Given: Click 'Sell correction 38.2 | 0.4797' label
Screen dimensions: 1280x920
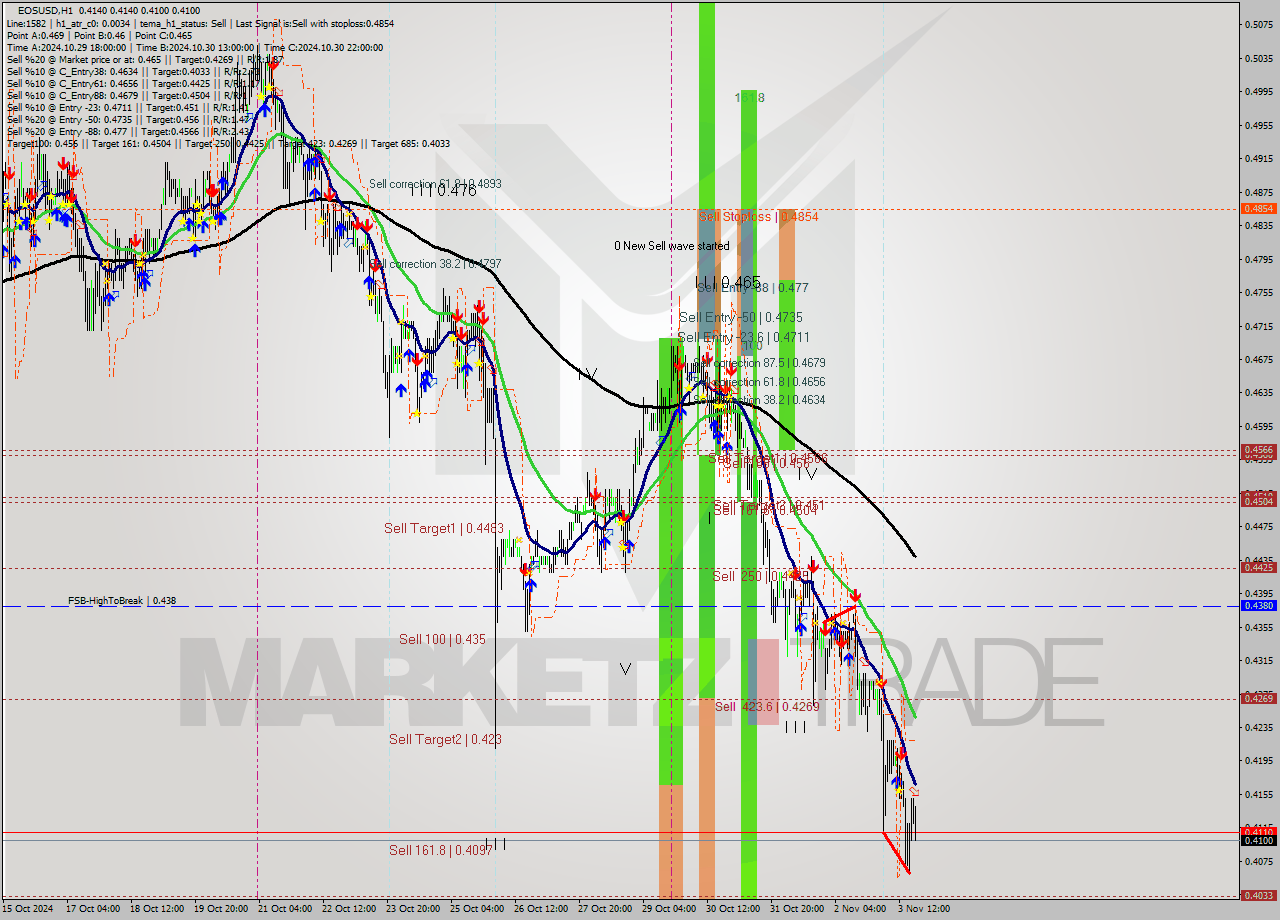Looking at the screenshot, I should click(x=435, y=264).
